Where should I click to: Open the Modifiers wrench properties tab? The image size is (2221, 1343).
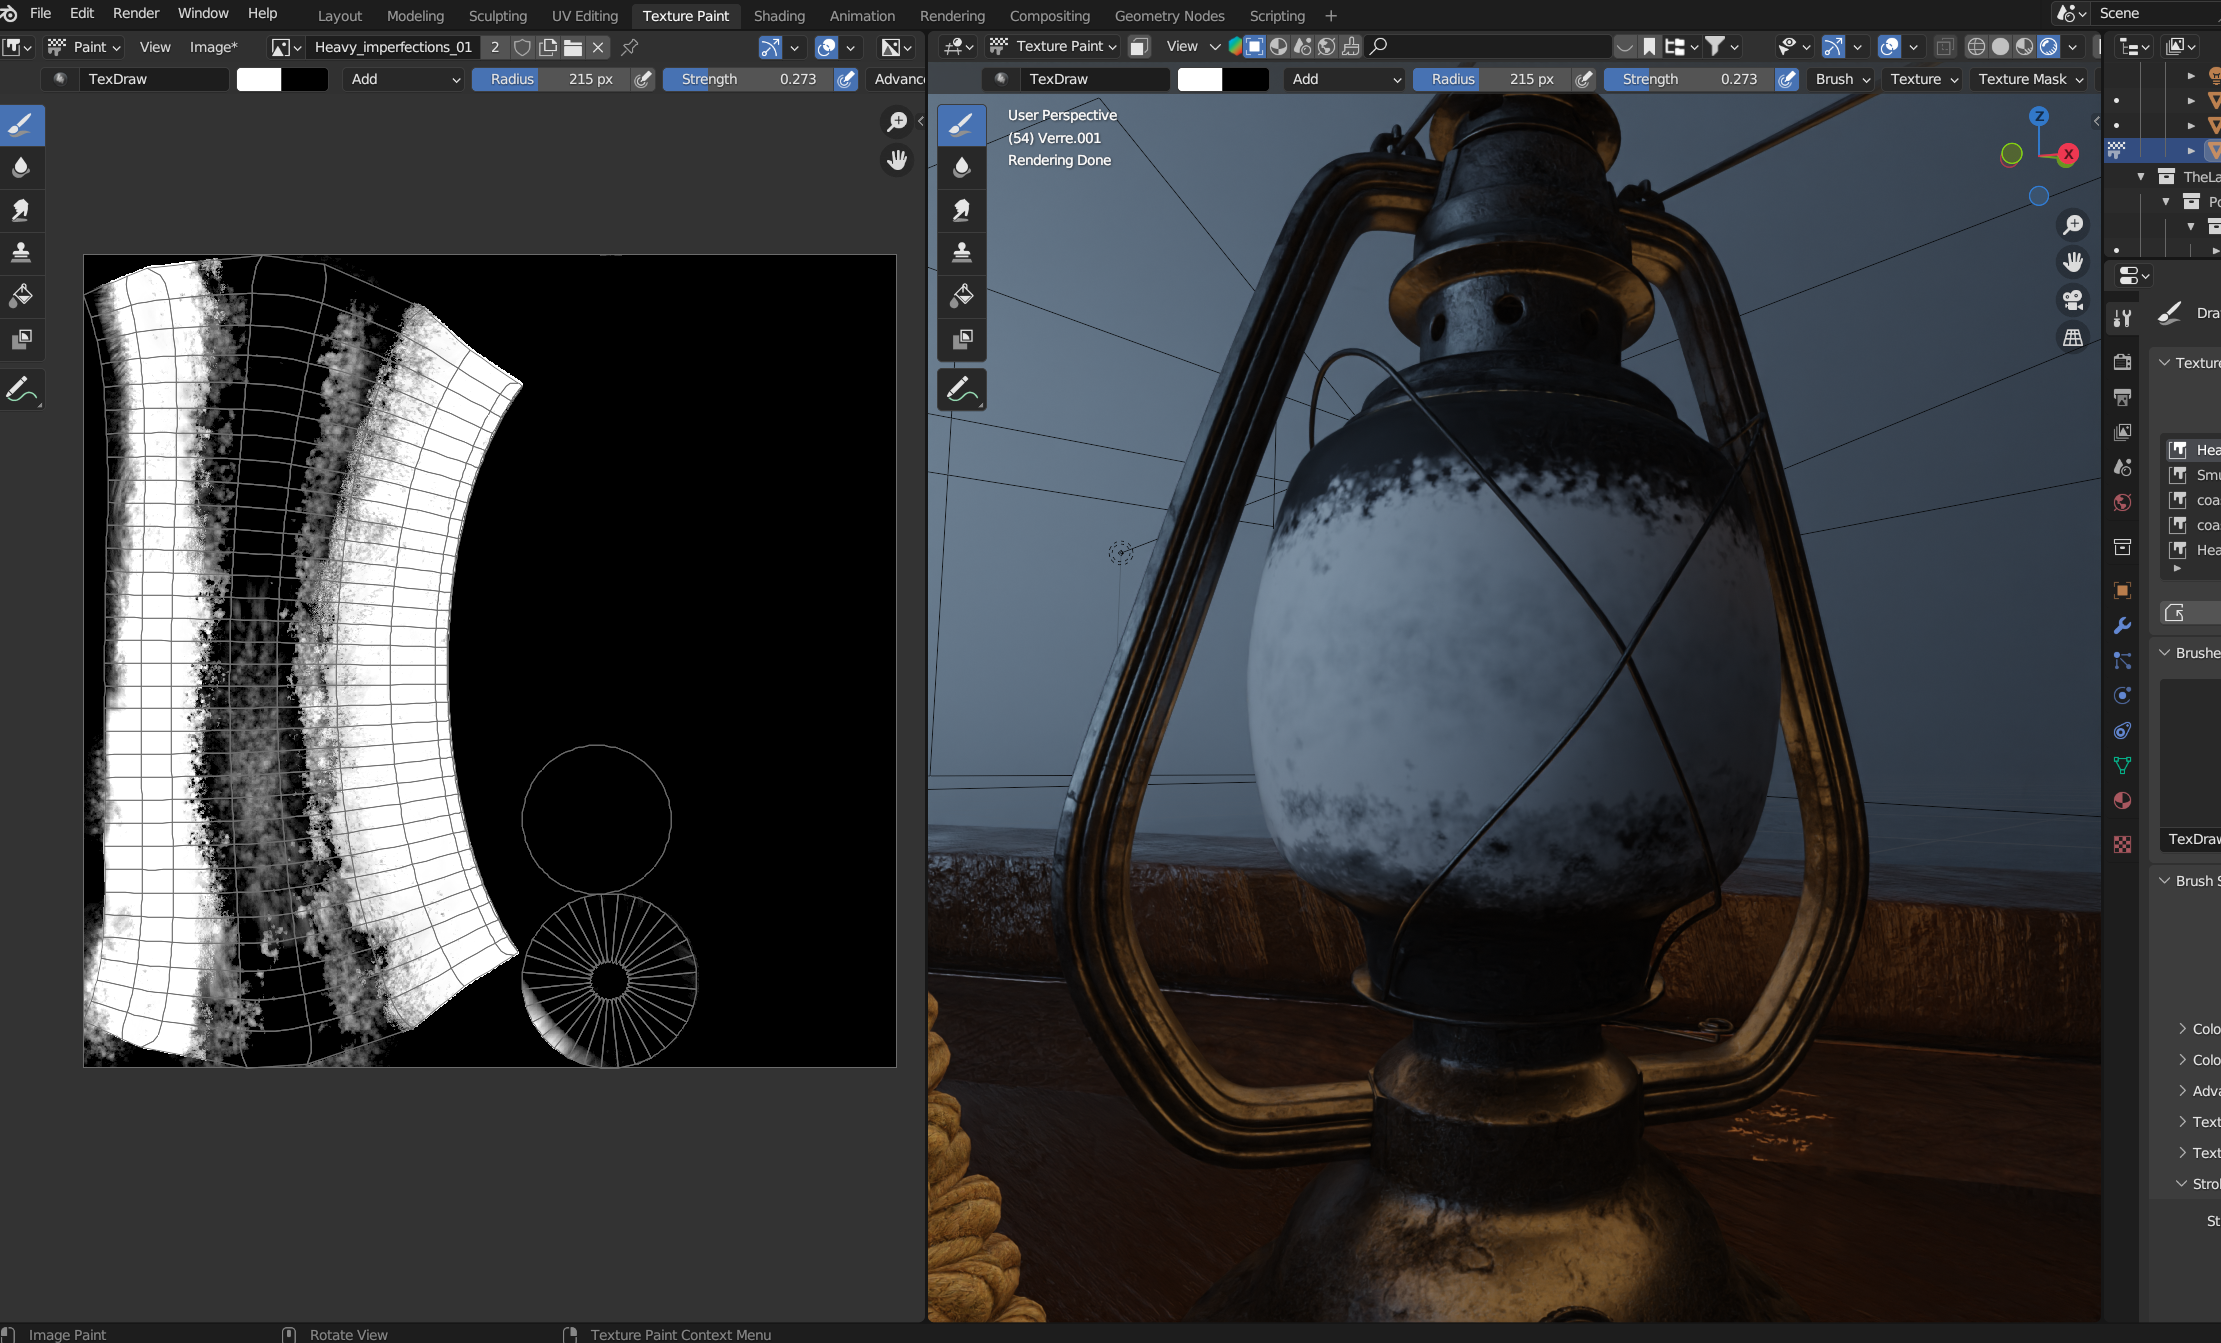[2122, 626]
